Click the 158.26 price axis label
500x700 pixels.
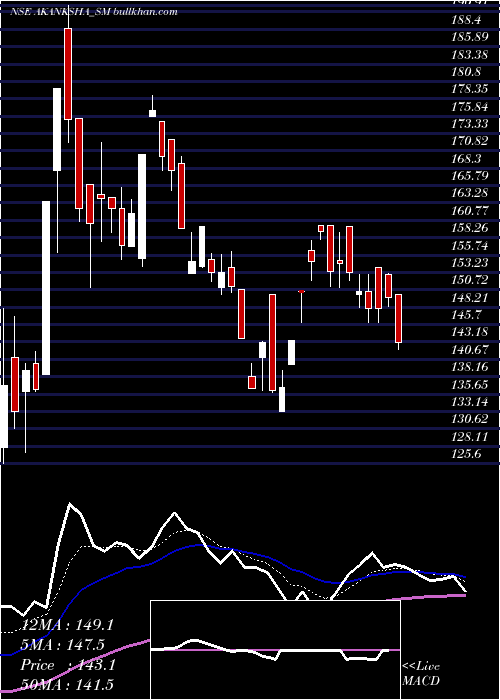pos(469,229)
